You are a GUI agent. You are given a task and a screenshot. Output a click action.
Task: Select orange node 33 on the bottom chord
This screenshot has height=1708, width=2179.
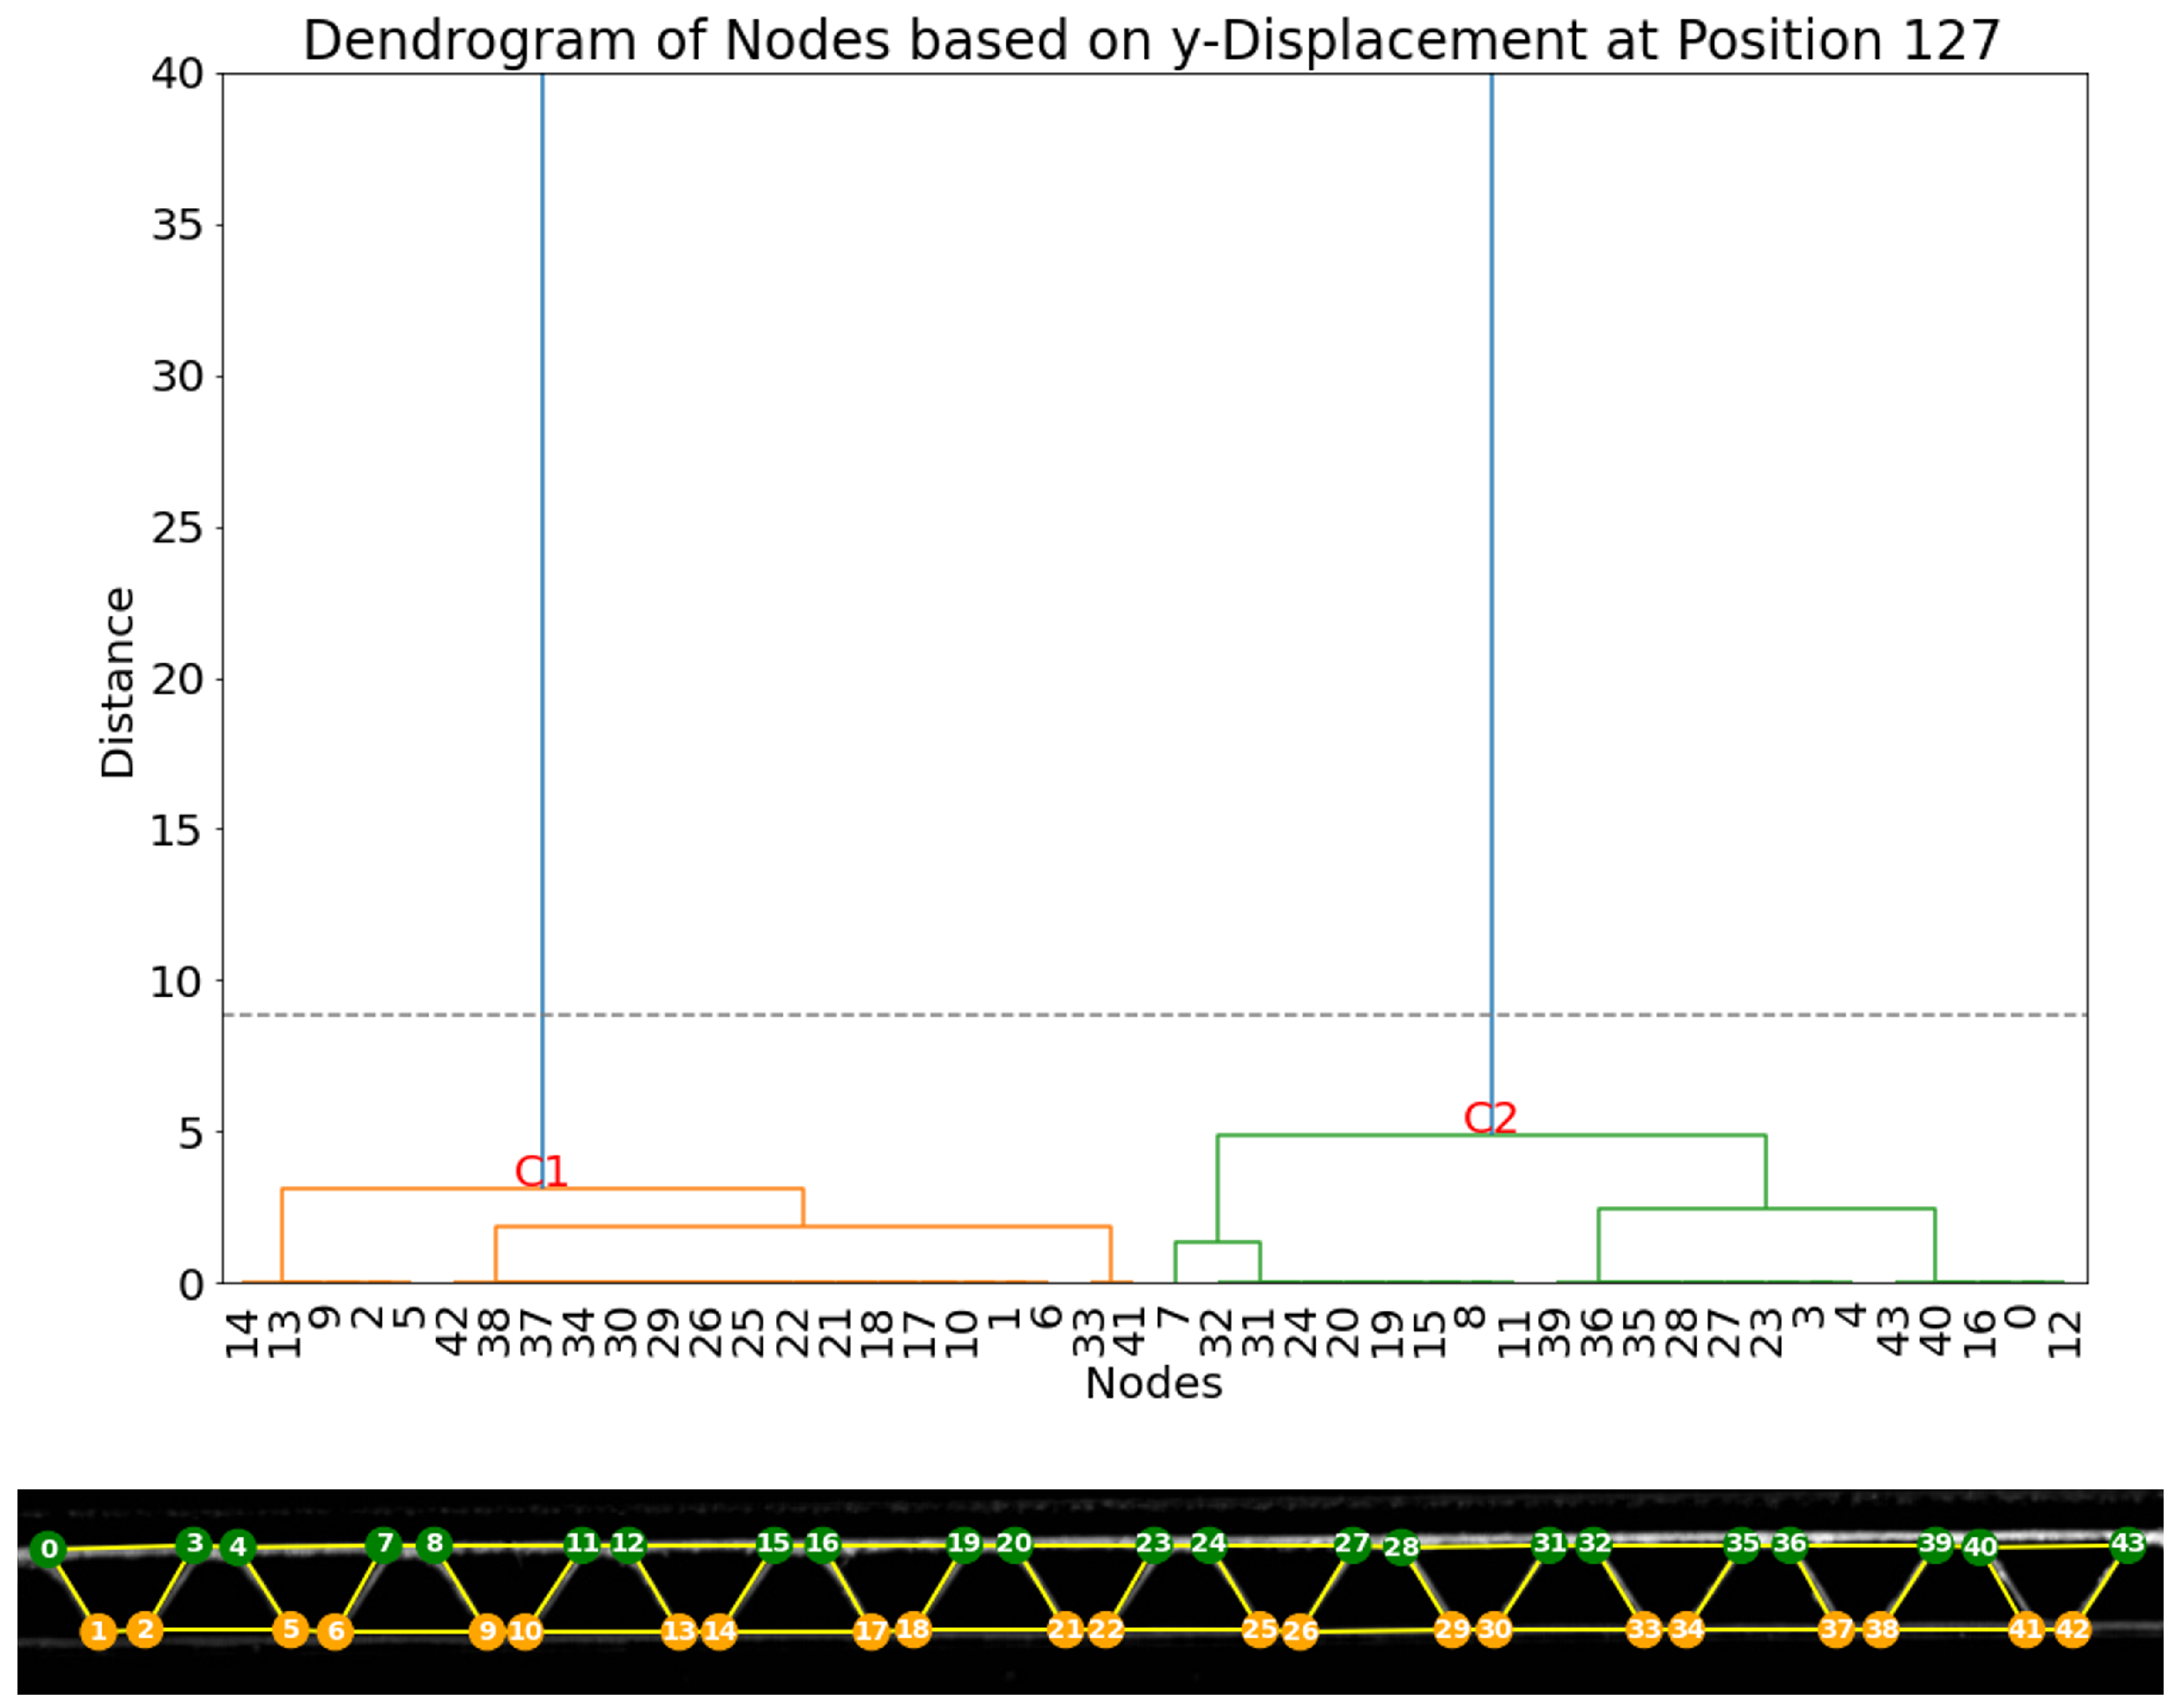pyautogui.click(x=1644, y=1630)
